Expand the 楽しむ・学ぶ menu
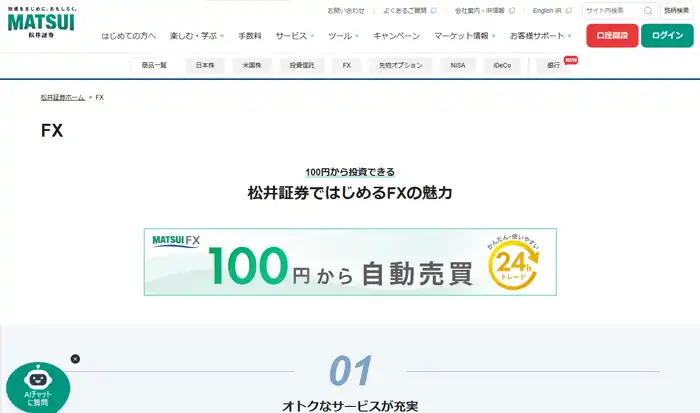This screenshot has width=700, height=413. coord(196,36)
